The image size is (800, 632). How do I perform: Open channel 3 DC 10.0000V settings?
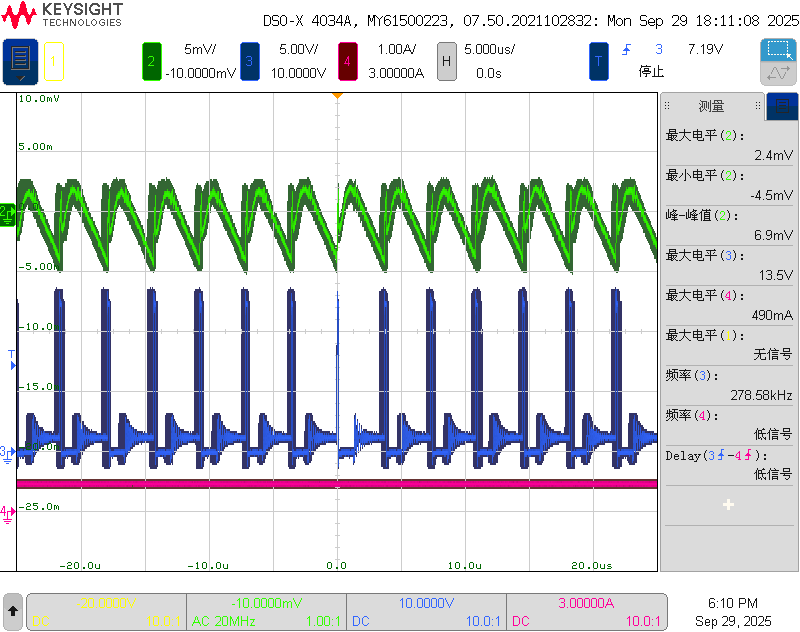click(x=427, y=612)
